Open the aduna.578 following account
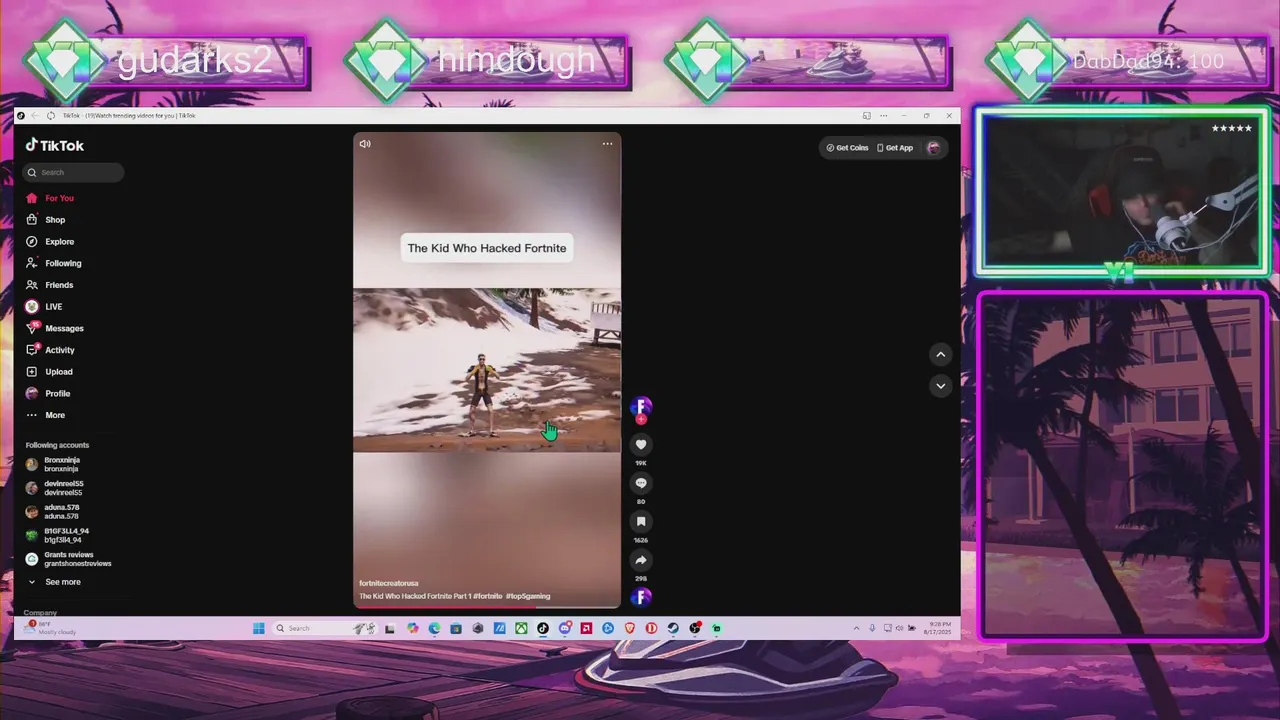This screenshot has height=720, width=1280. (x=53, y=512)
